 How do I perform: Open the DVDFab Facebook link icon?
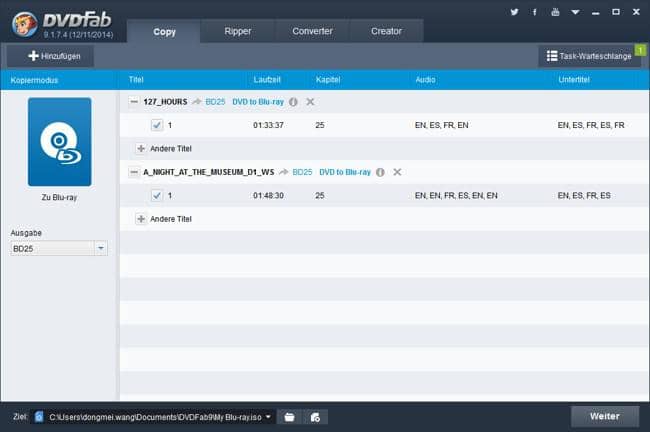click(x=535, y=12)
